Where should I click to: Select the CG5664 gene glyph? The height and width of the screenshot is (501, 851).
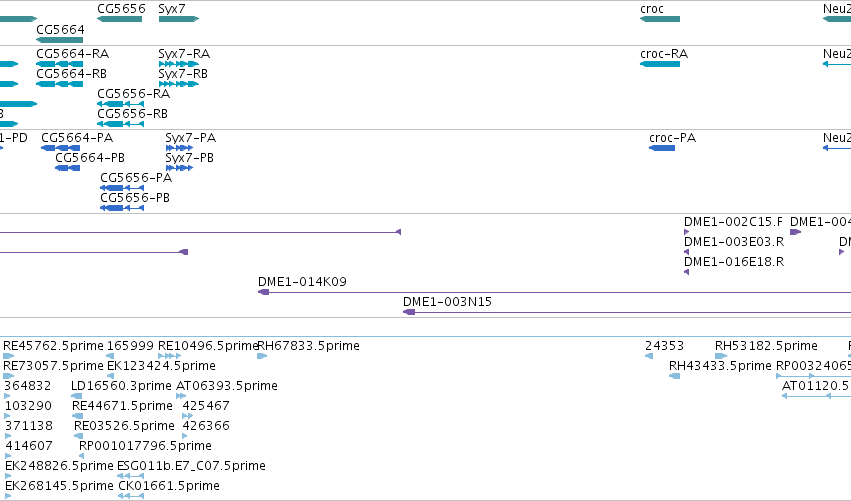point(60,40)
